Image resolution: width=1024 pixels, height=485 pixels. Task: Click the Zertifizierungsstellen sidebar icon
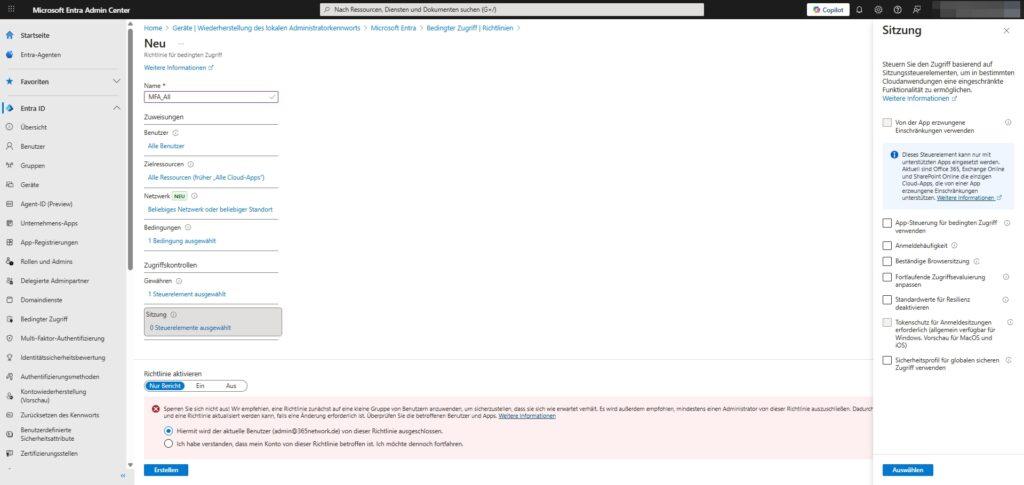9,453
